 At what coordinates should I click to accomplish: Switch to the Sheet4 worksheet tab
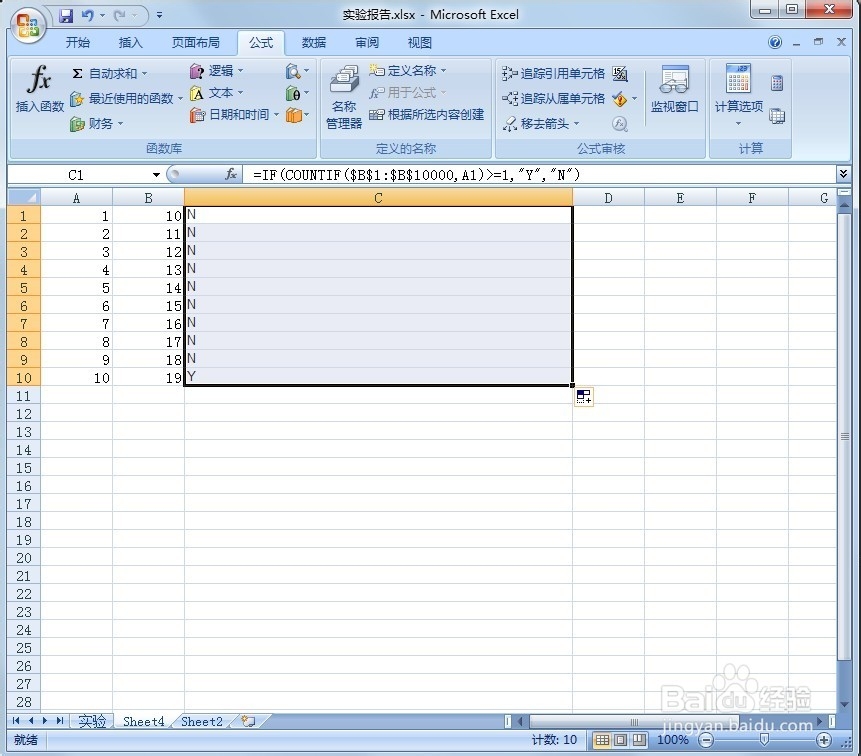[143, 721]
